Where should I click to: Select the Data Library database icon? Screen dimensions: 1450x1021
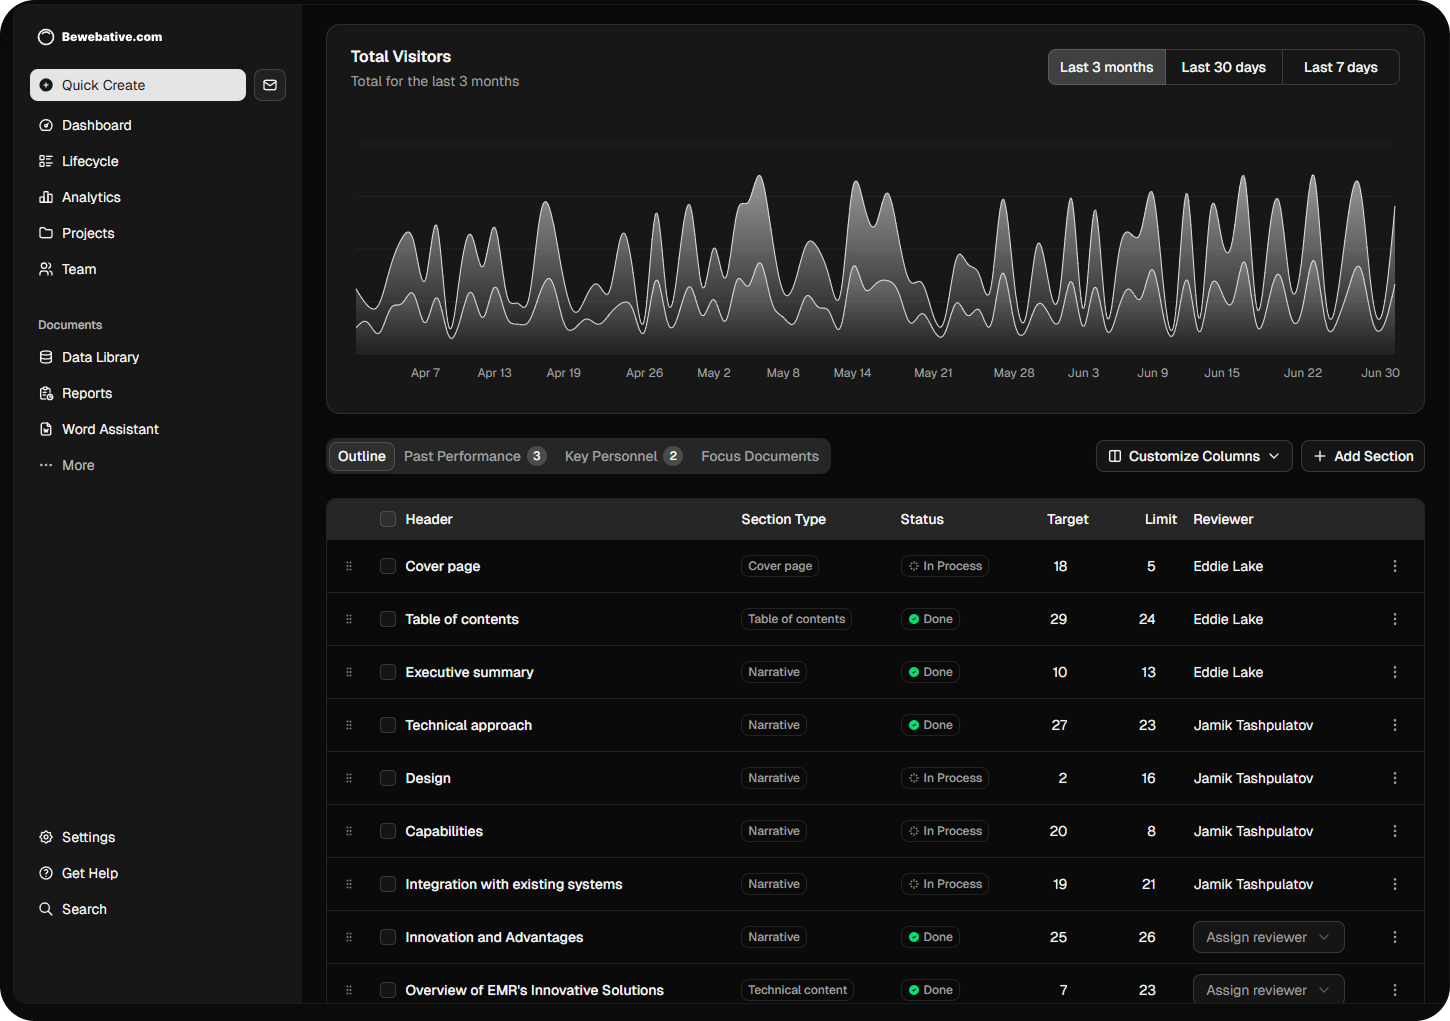pos(46,357)
